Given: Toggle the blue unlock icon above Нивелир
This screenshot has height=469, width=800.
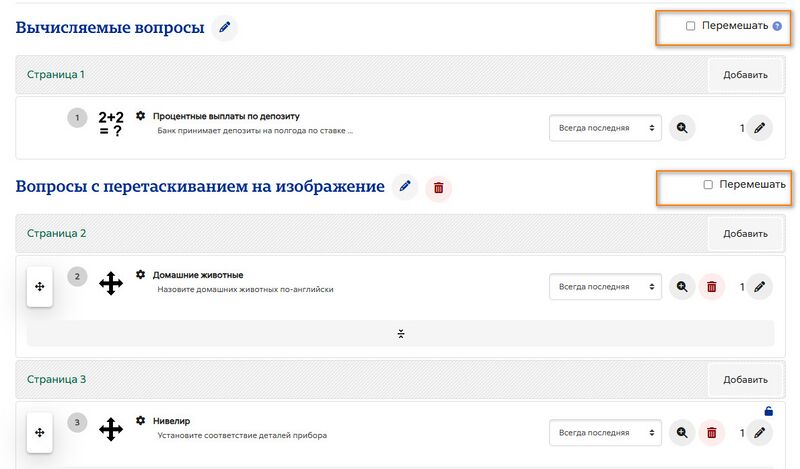Looking at the screenshot, I should (768, 411).
